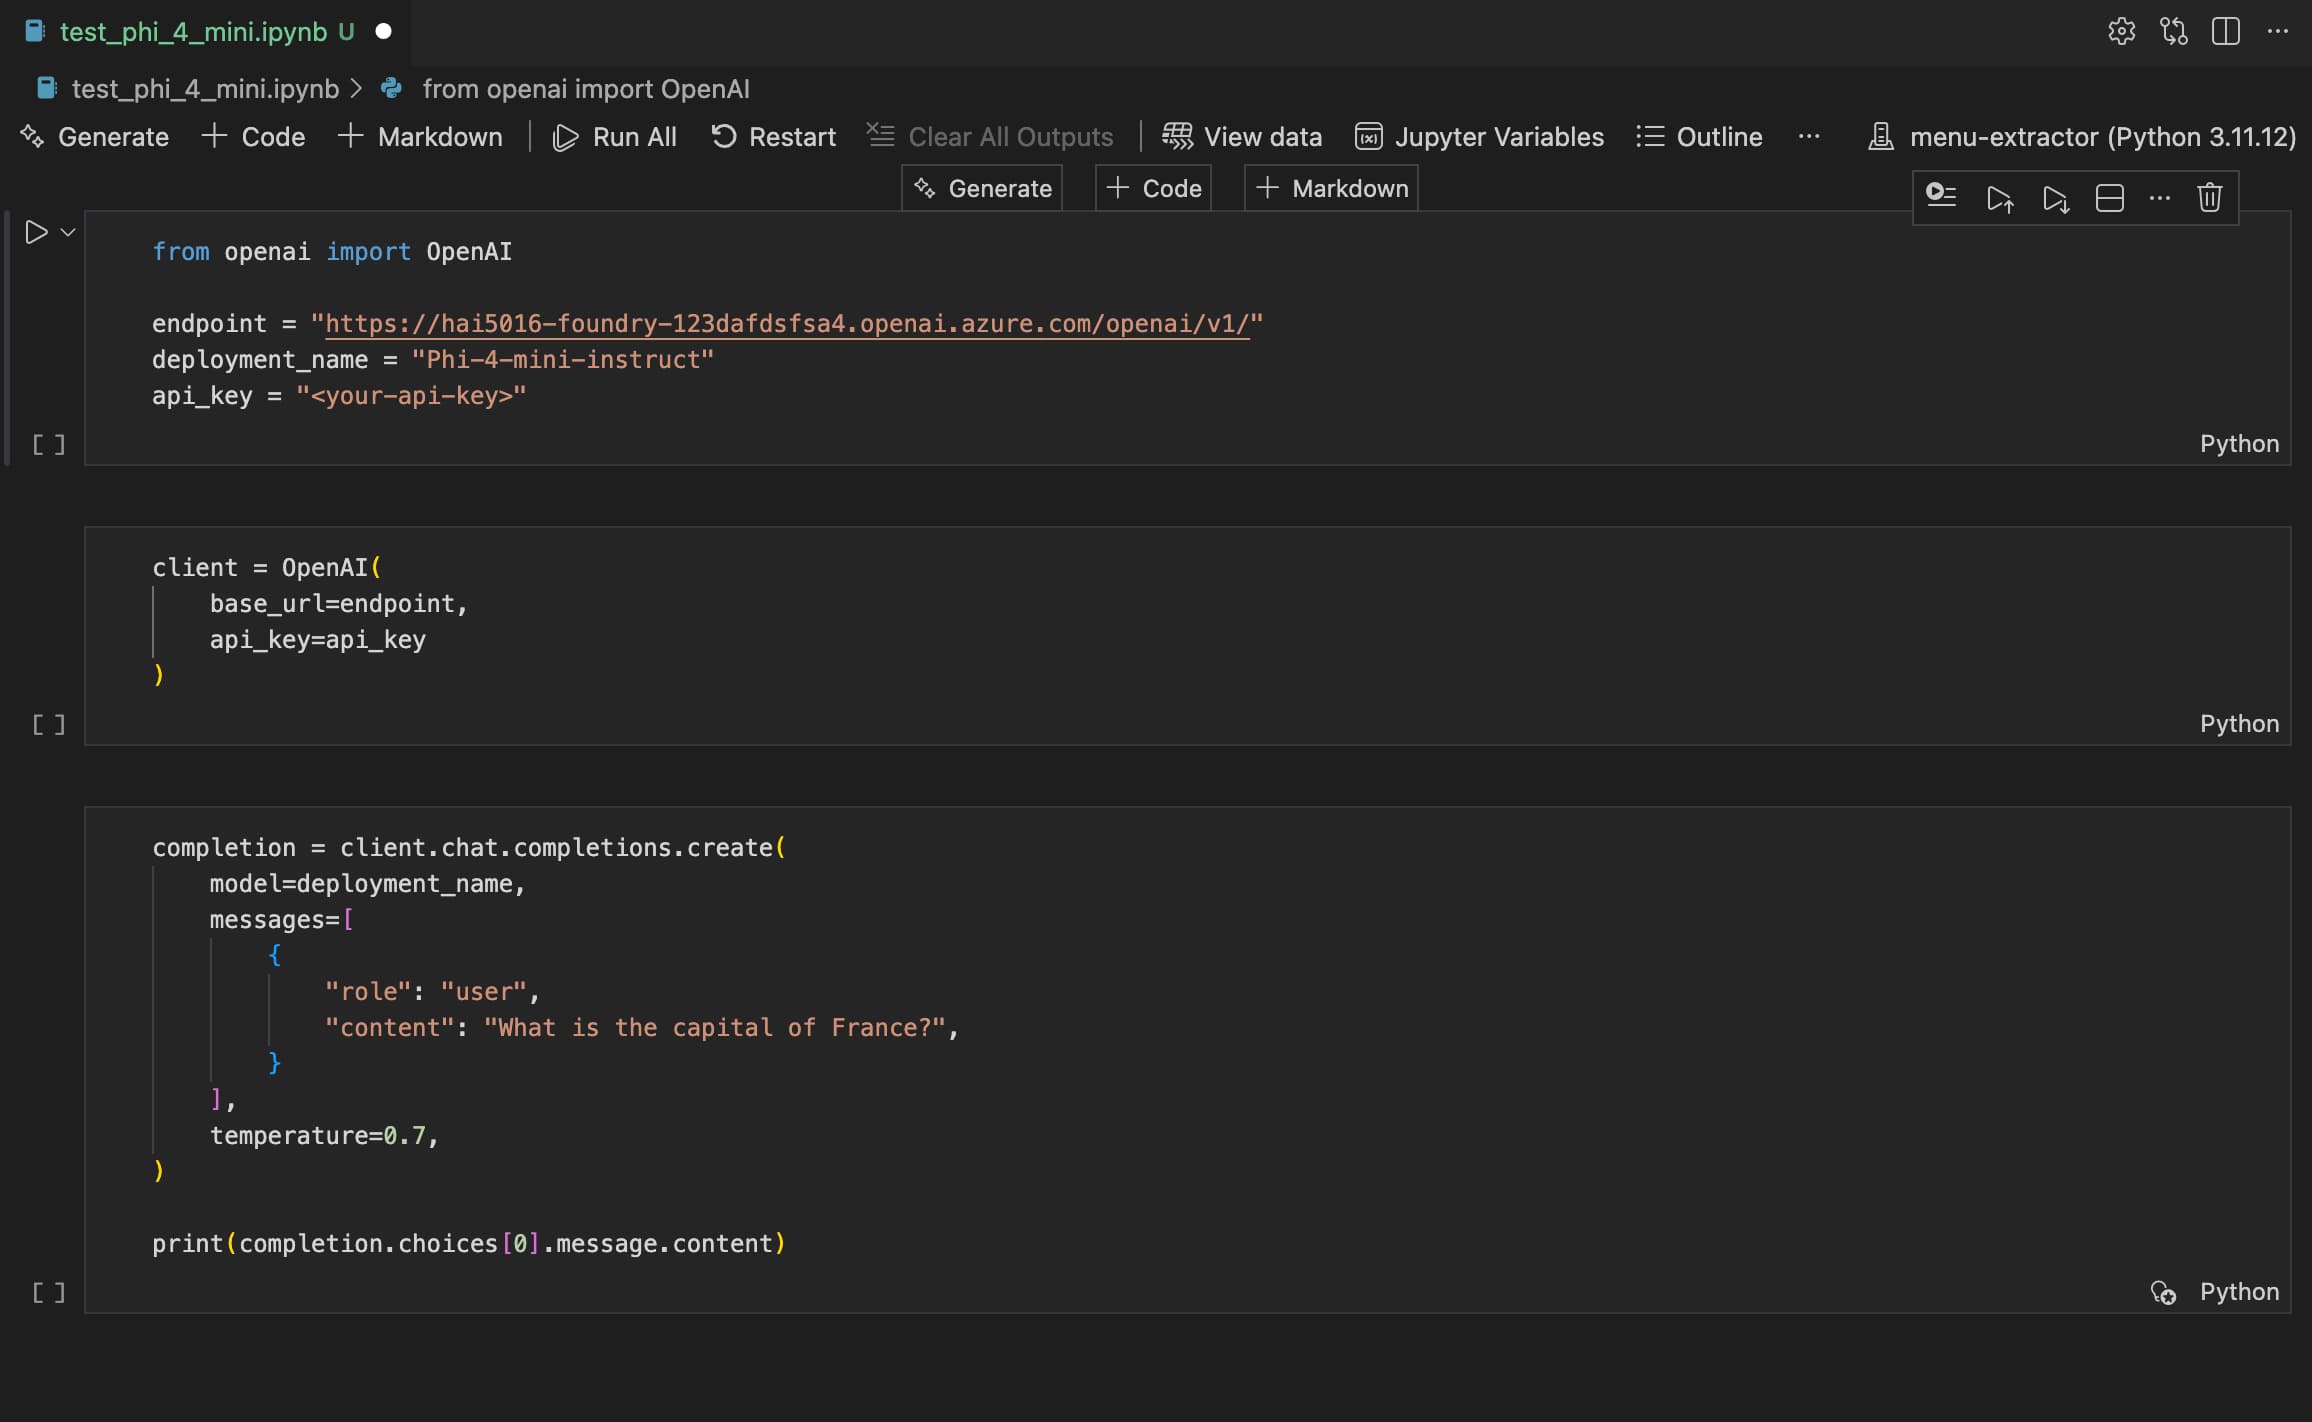Delete cell with trash icon
2312x1422 pixels.
click(x=2209, y=198)
